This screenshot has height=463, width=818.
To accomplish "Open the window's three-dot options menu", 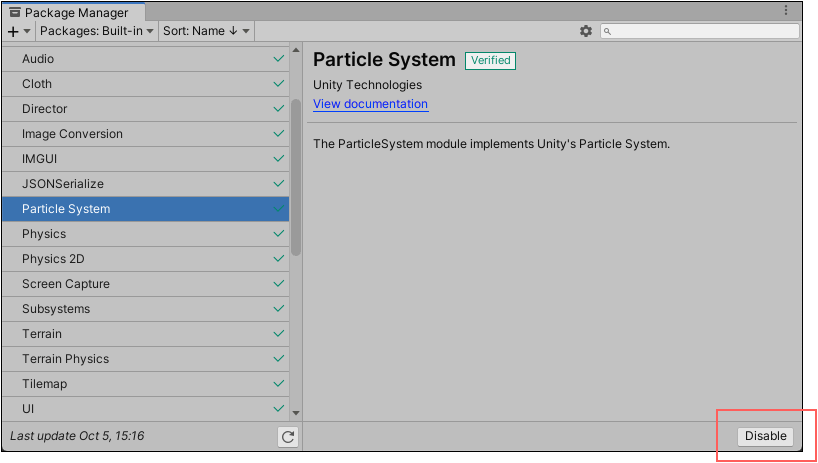I will point(789,11).
